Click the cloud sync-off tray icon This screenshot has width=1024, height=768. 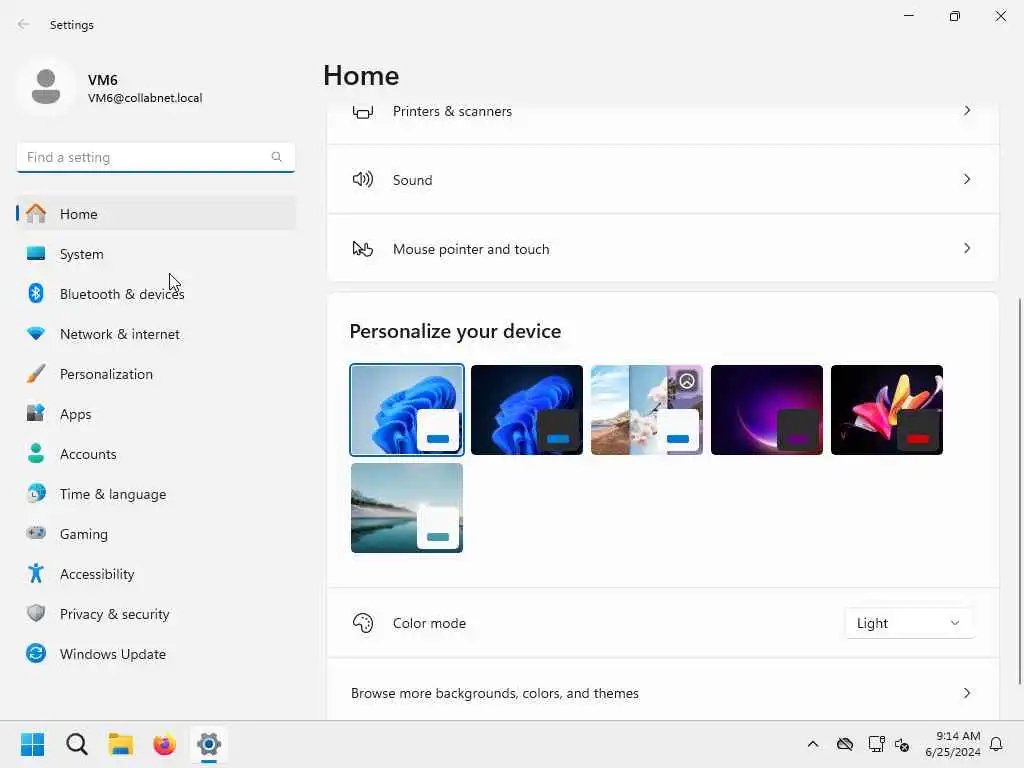pyautogui.click(x=845, y=744)
